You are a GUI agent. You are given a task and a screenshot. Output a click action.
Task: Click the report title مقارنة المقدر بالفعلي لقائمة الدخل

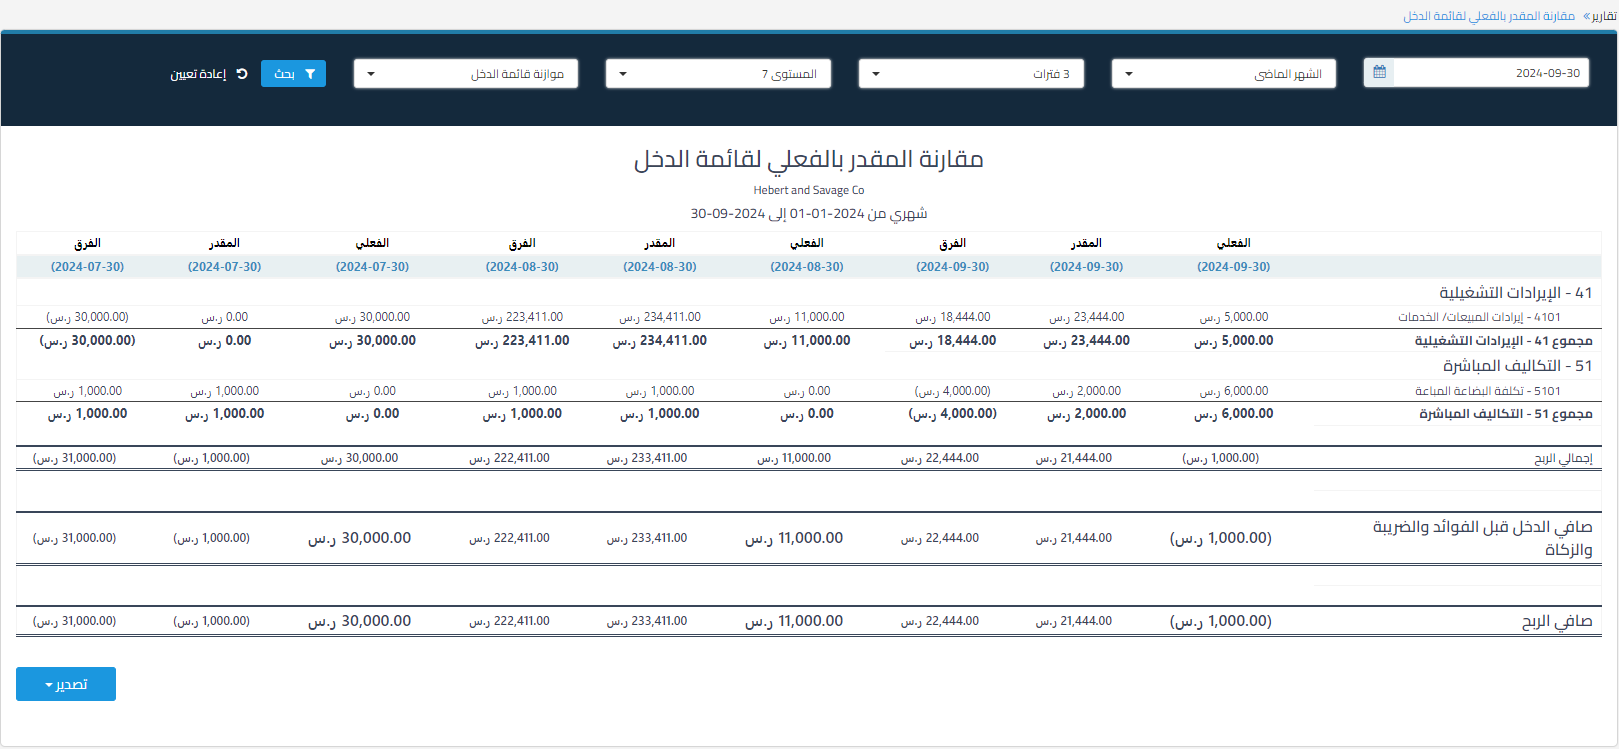tap(808, 160)
